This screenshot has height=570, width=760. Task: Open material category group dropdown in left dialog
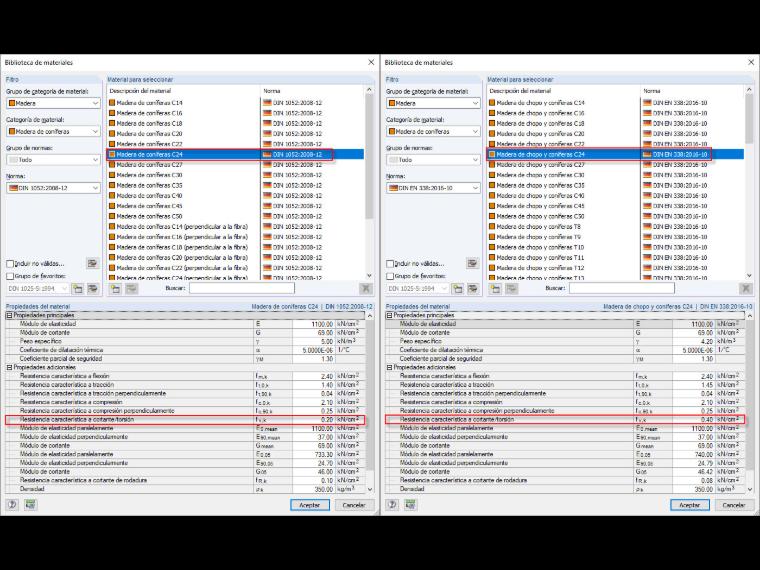[53, 103]
